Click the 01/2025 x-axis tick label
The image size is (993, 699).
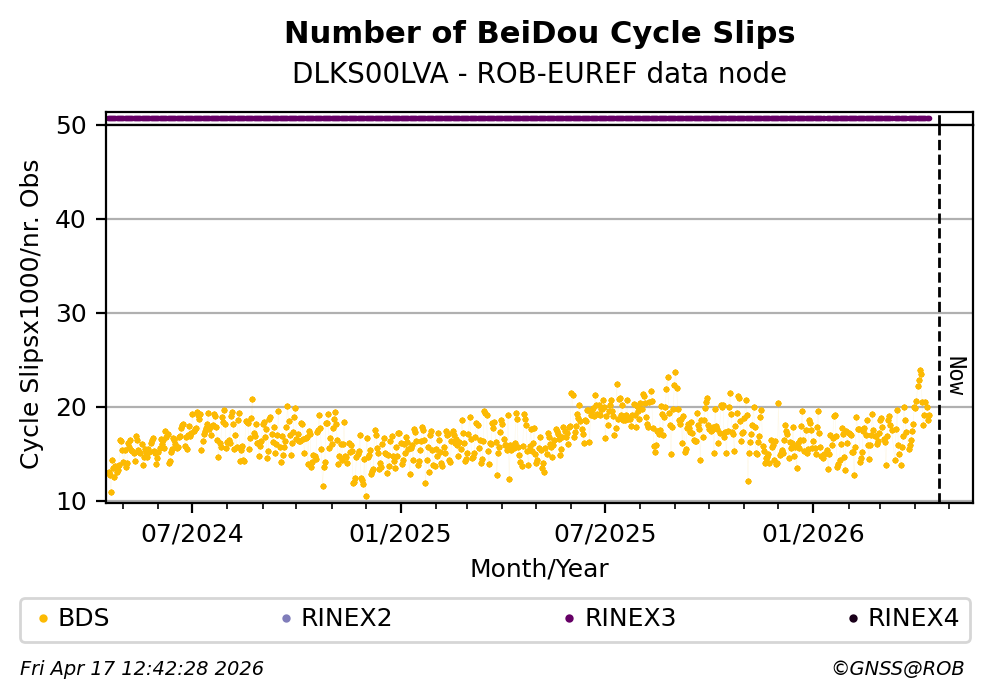coord(399,534)
